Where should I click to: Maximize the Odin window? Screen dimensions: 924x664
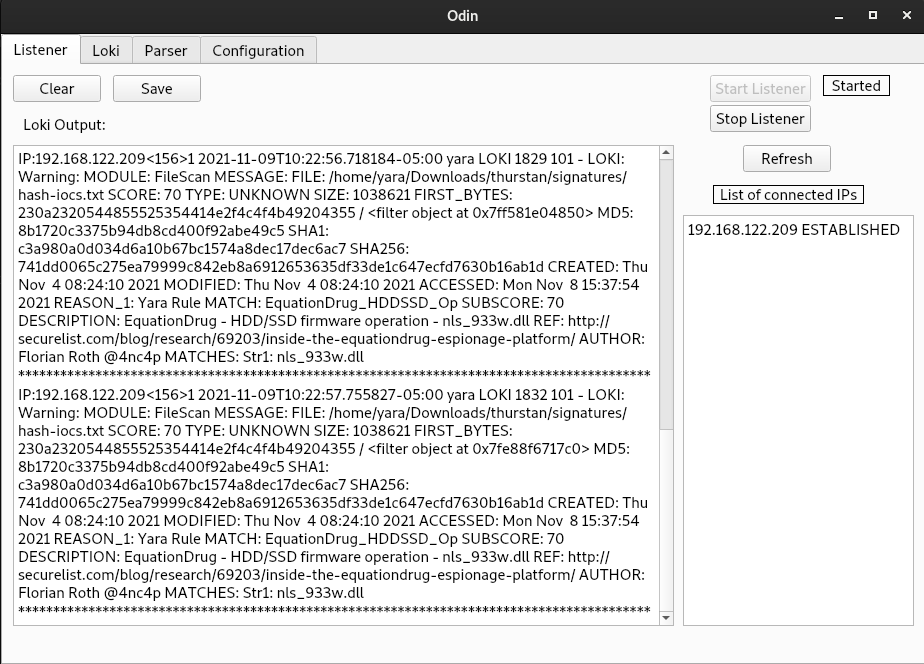pos(873,16)
